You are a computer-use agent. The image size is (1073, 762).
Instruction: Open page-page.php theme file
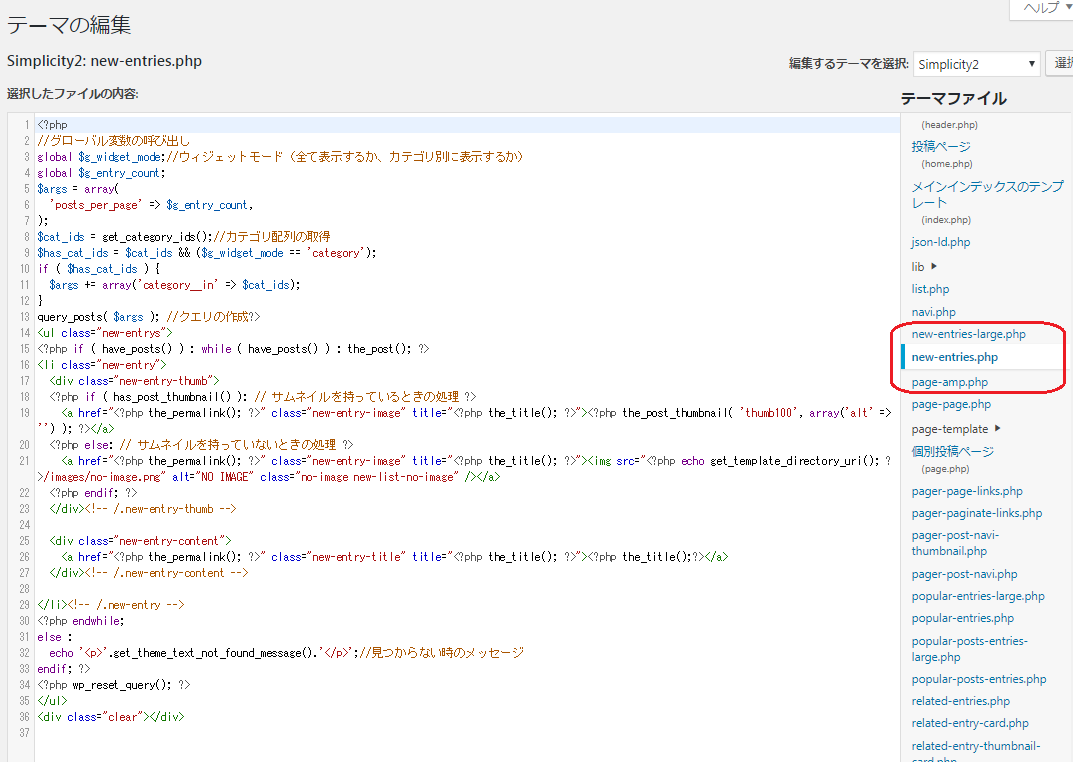click(x=951, y=404)
